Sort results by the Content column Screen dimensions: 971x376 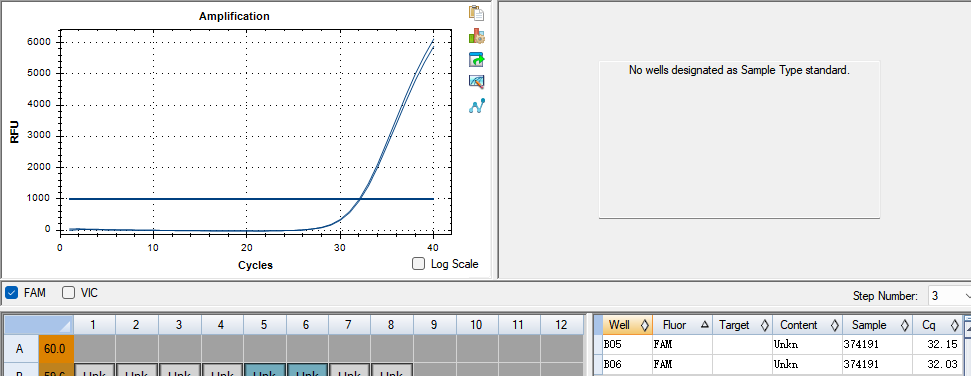(x=806, y=325)
